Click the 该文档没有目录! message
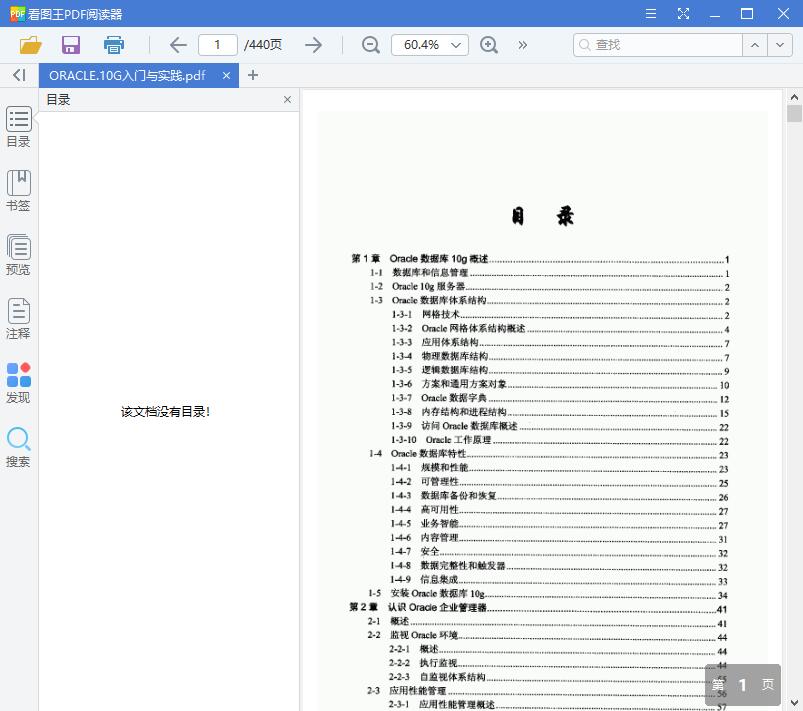 click(166, 412)
